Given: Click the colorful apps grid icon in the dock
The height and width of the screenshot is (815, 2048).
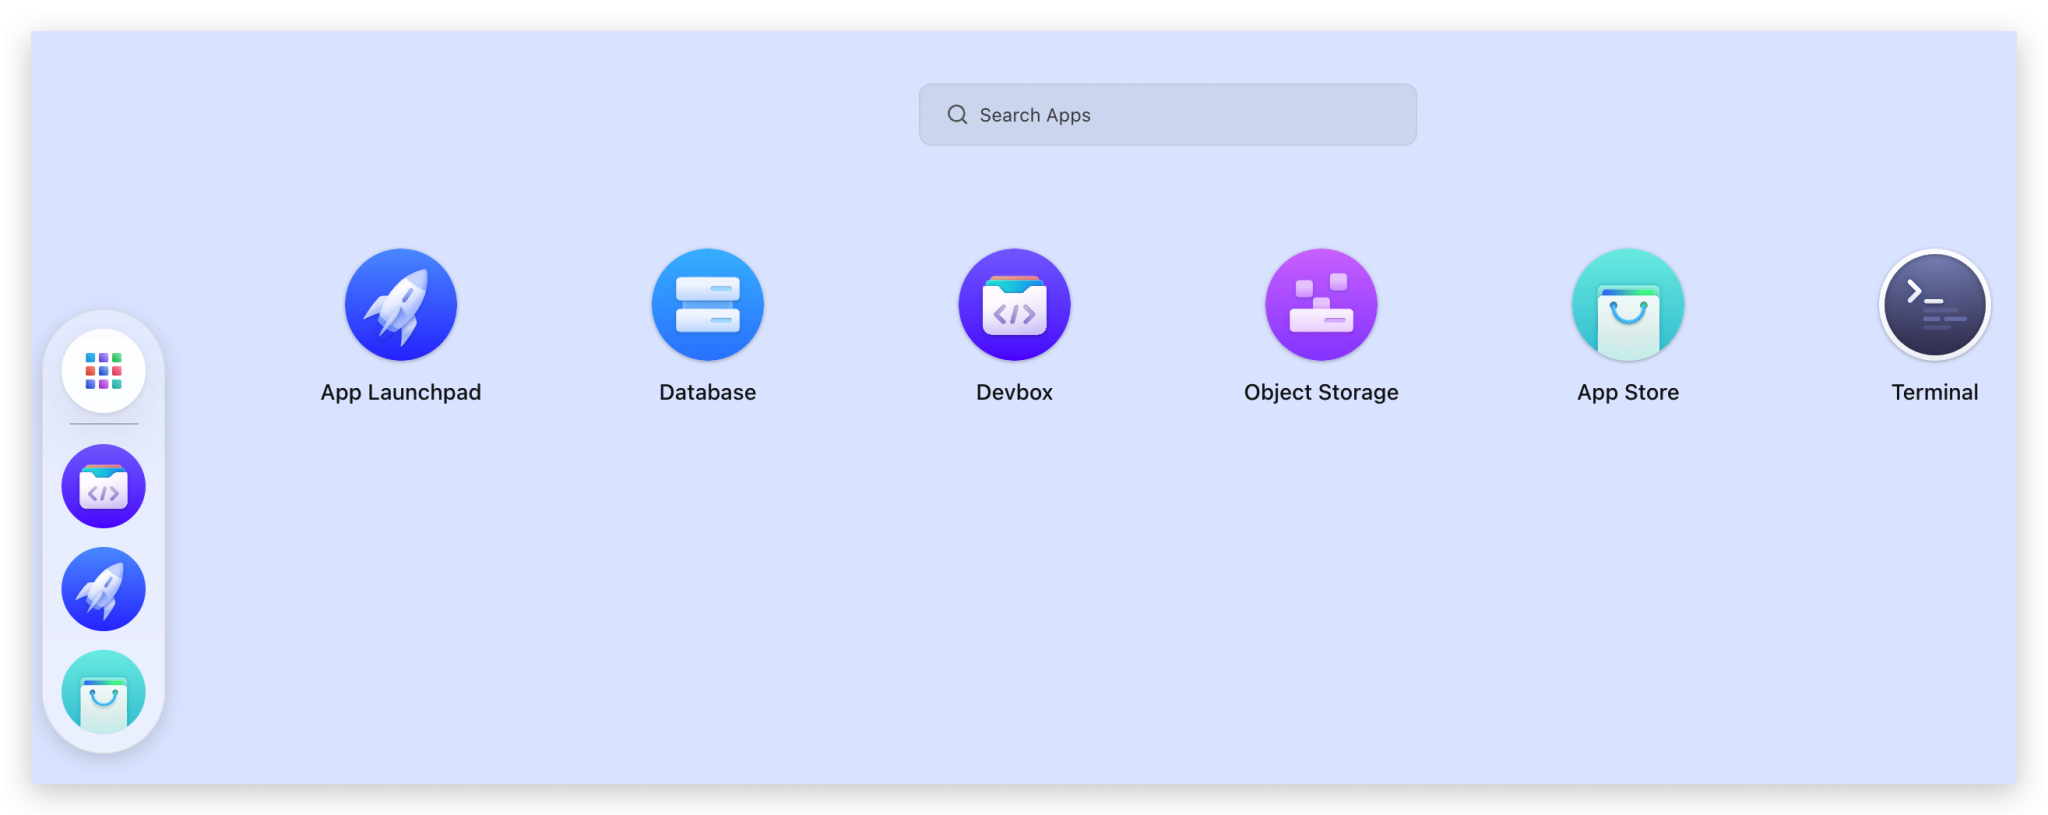Looking at the screenshot, I should 103,371.
